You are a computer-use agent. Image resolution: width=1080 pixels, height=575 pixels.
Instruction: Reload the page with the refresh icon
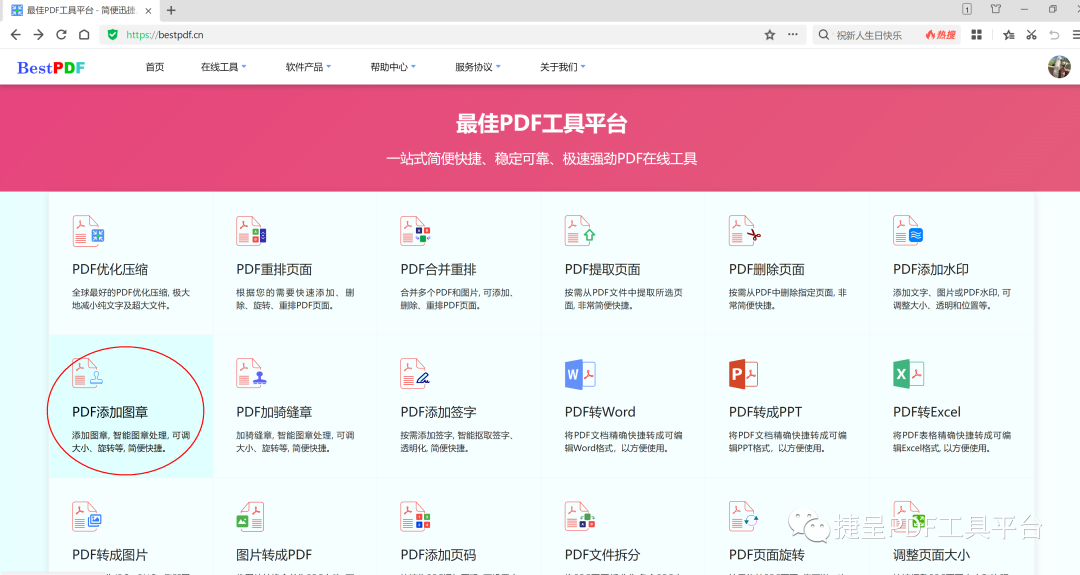click(61, 34)
